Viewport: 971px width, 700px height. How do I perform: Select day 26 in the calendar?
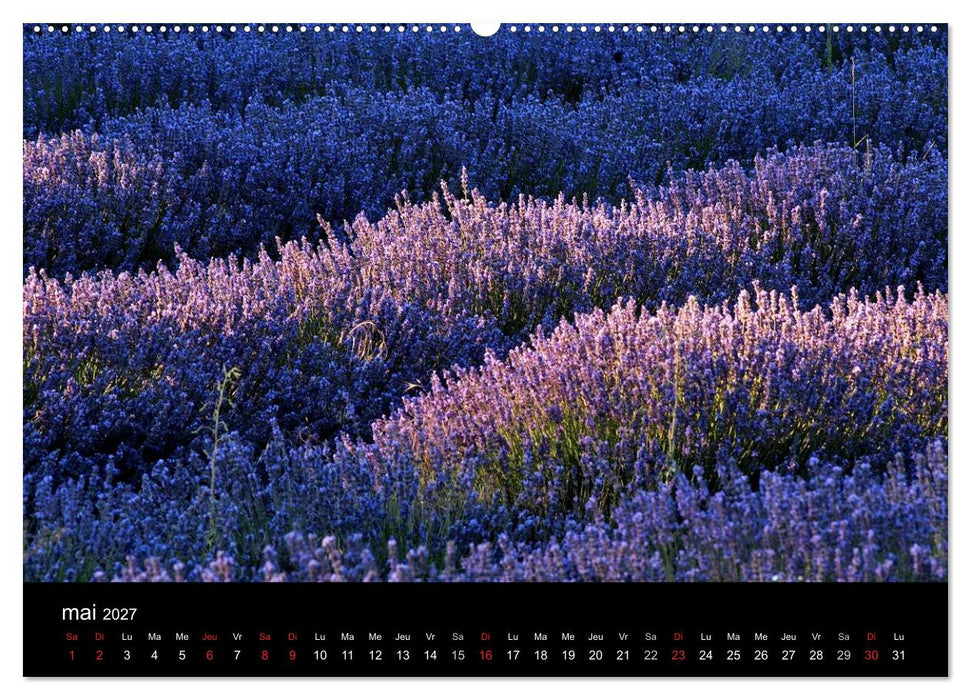761,655
